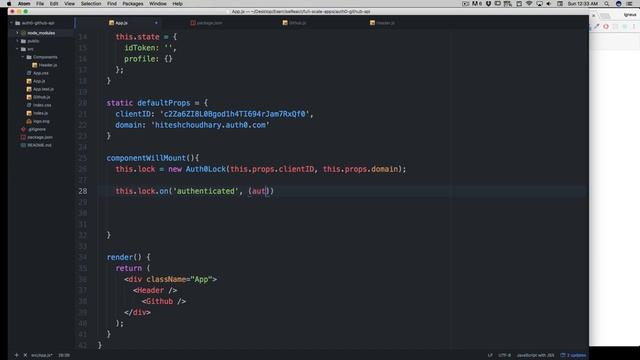Click the volume icon in menu bar
Screen dimensions: 640x360
click(549, 4)
